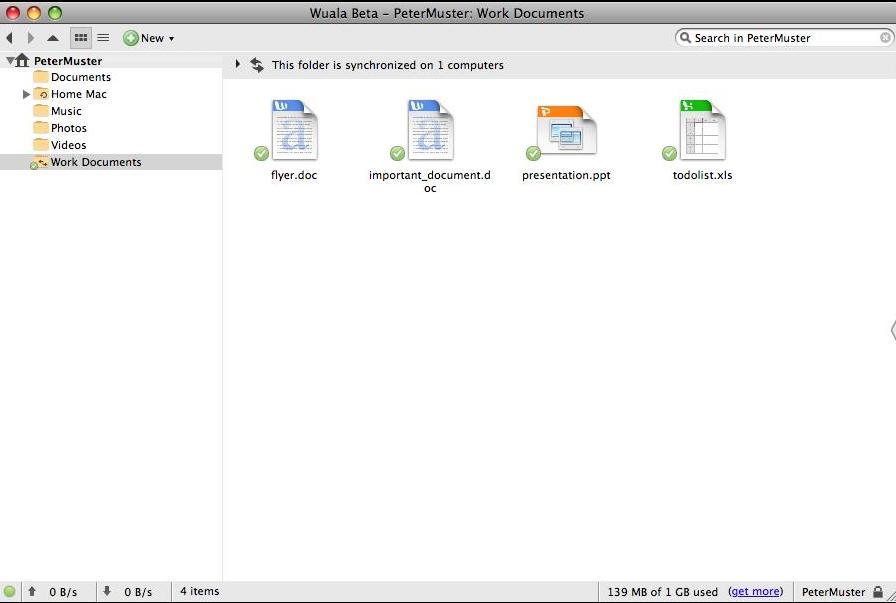Click the lock icon in the status bar

coord(878,592)
